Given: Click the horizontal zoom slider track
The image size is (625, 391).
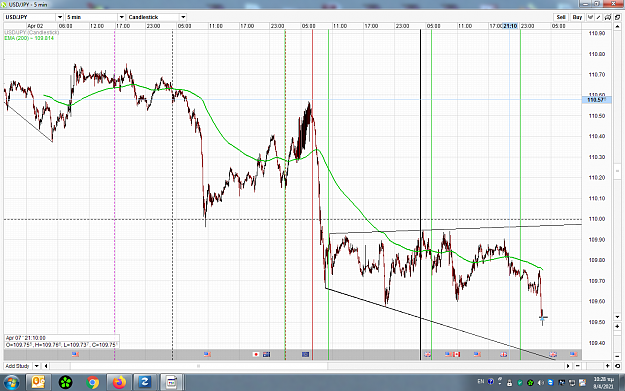Looking at the screenshot, I should coord(592,366).
